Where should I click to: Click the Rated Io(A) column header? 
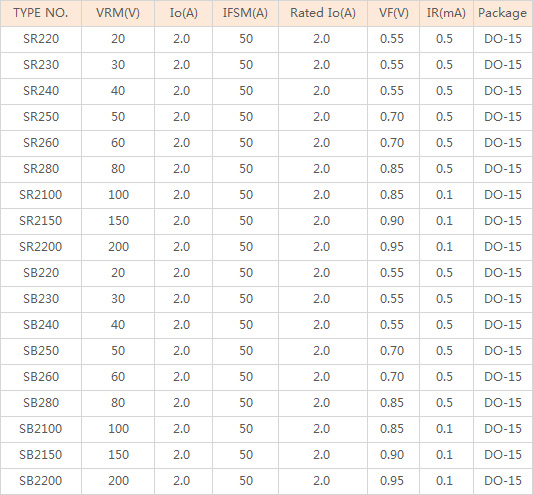[x=323, y=13]
